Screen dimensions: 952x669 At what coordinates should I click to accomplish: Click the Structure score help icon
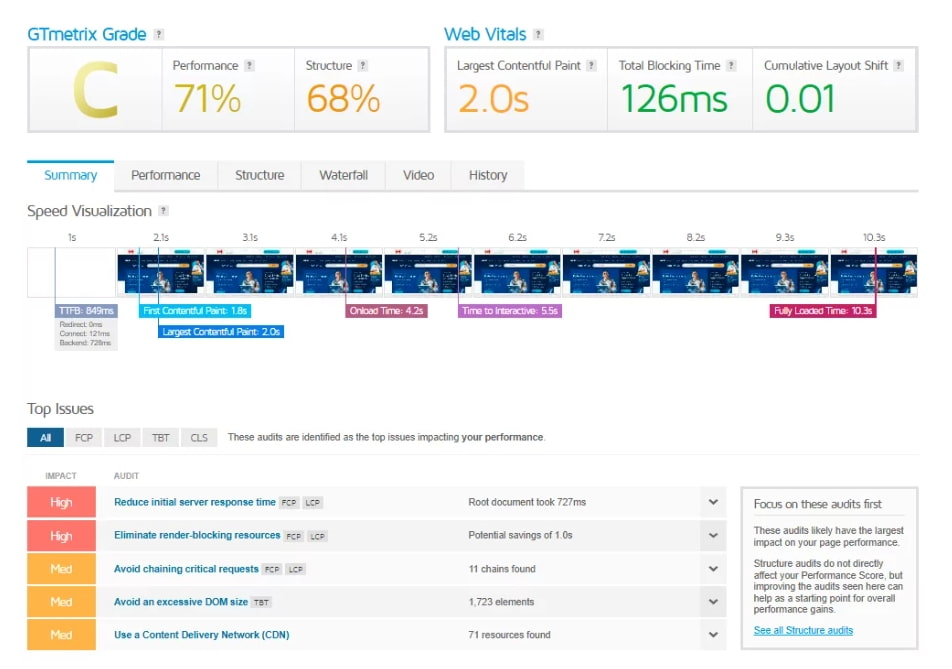(363, 66)
